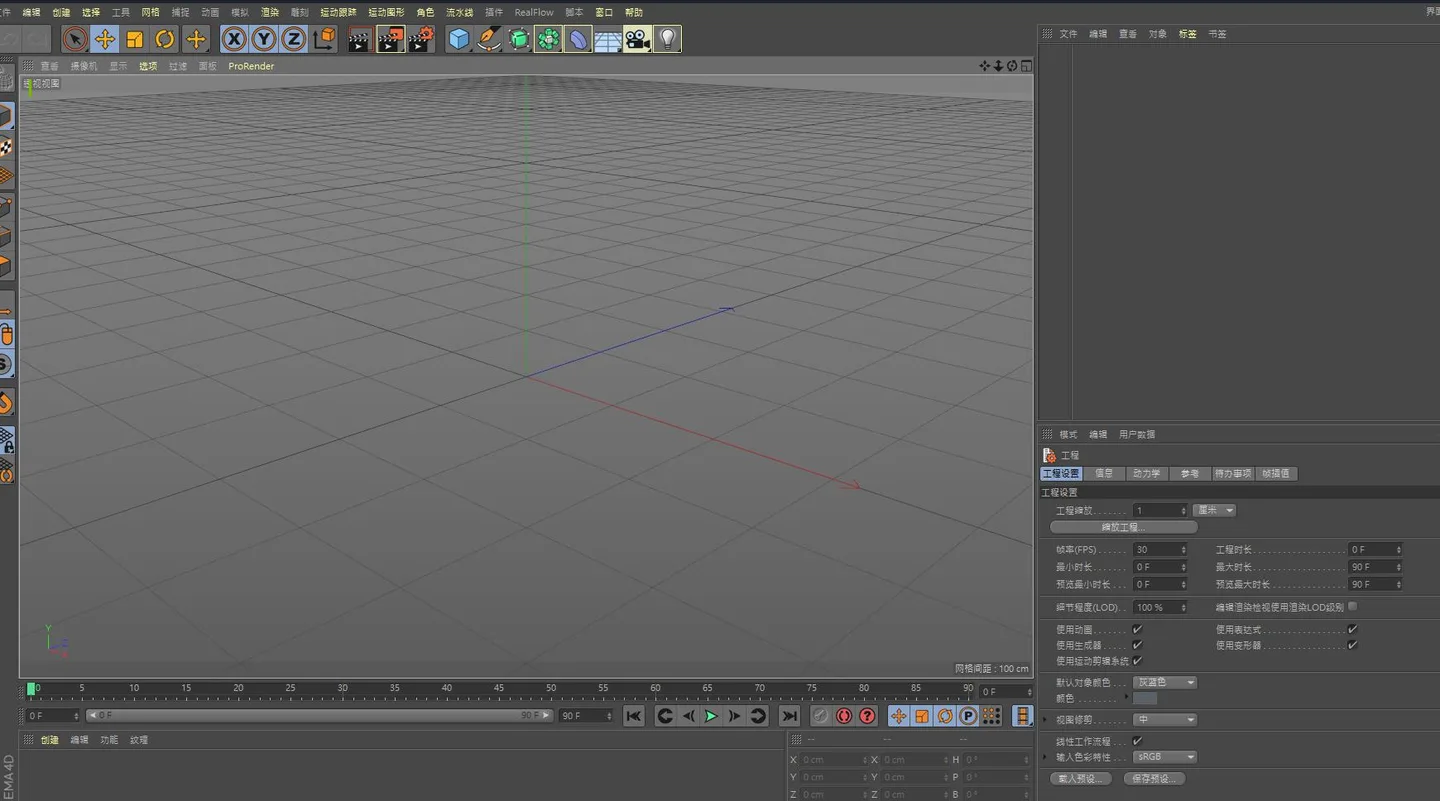1440x801 pixels.
Task: Switch to the 信息 tab
Action: pyautogui.click(x=1104, y=474)
